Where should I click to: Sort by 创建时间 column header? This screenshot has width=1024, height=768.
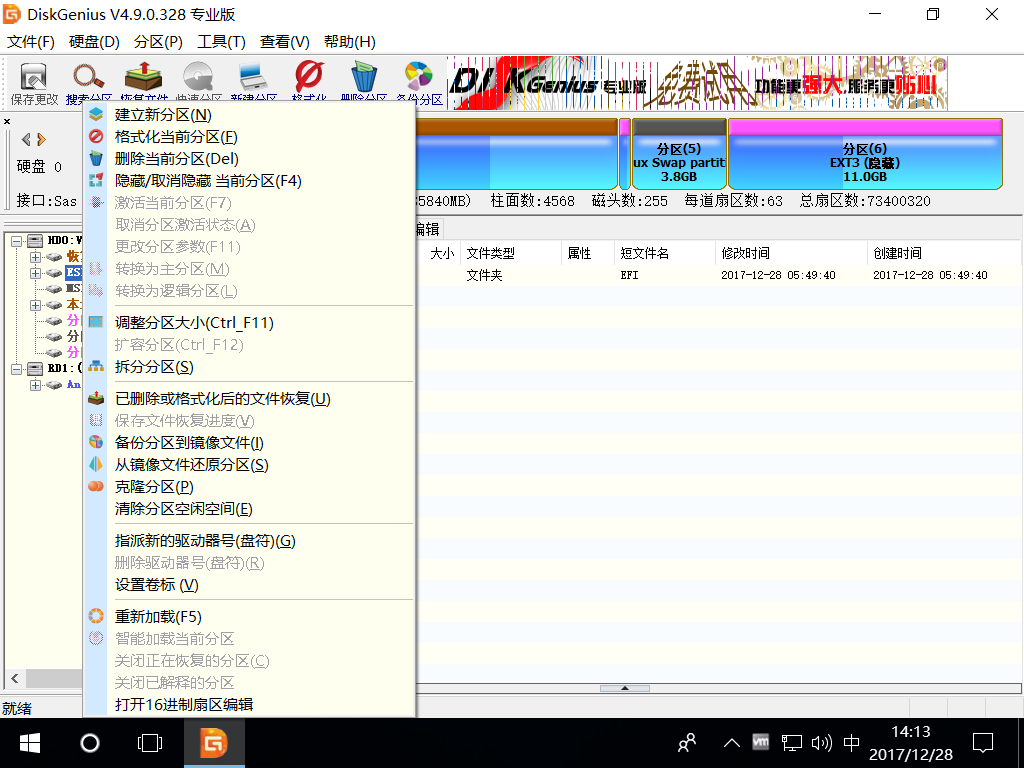click(944, 253)
